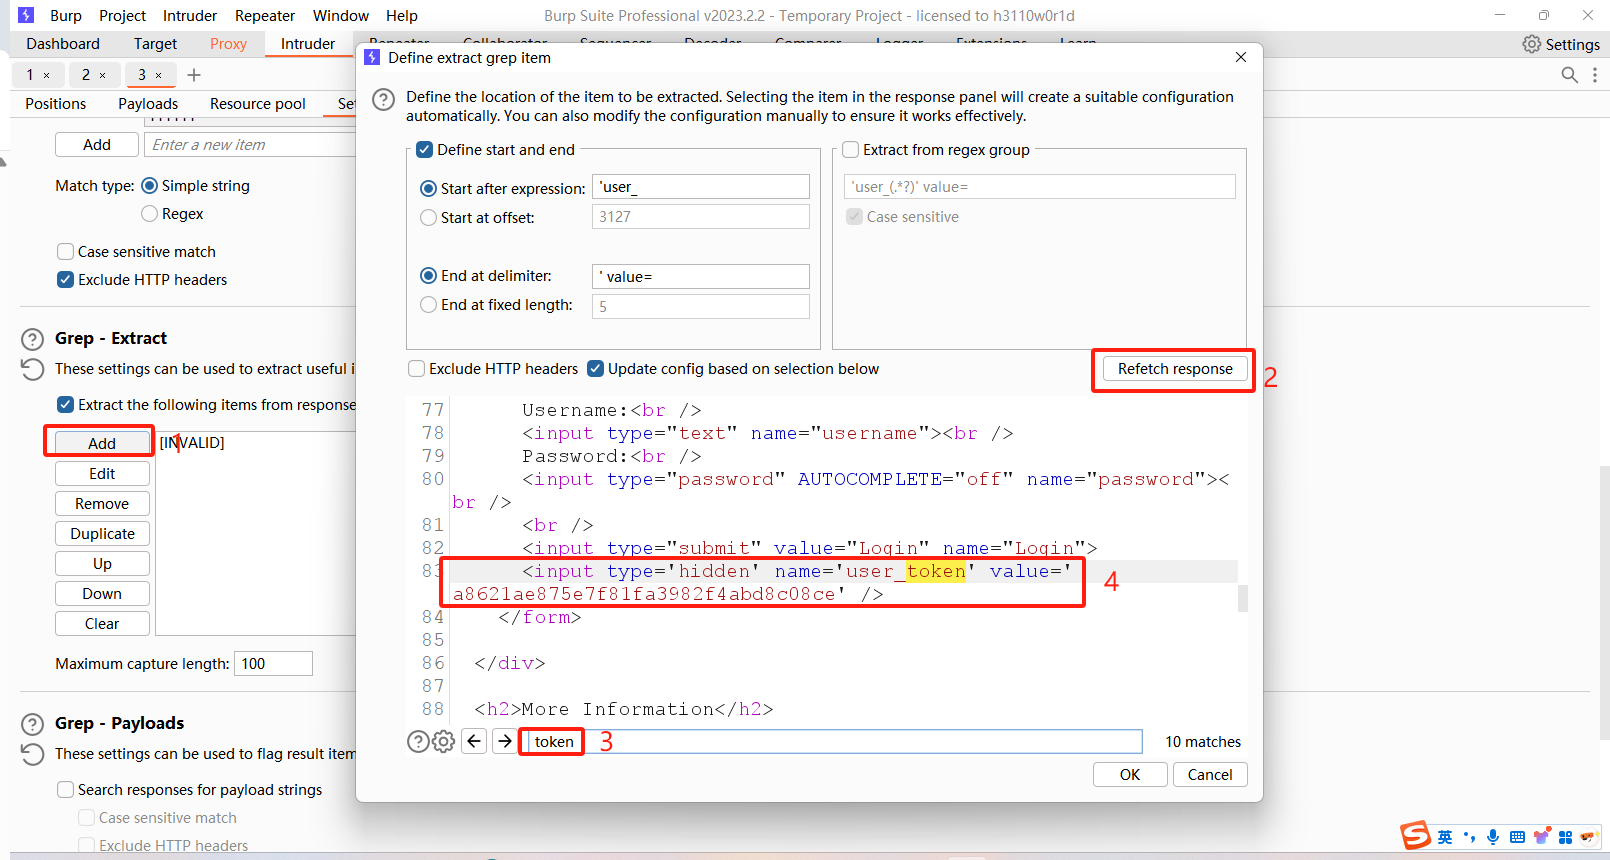Viewport: 1610px width, 860px height.
Task: Open the Payloads sub-tab
Action: point(148,104)
